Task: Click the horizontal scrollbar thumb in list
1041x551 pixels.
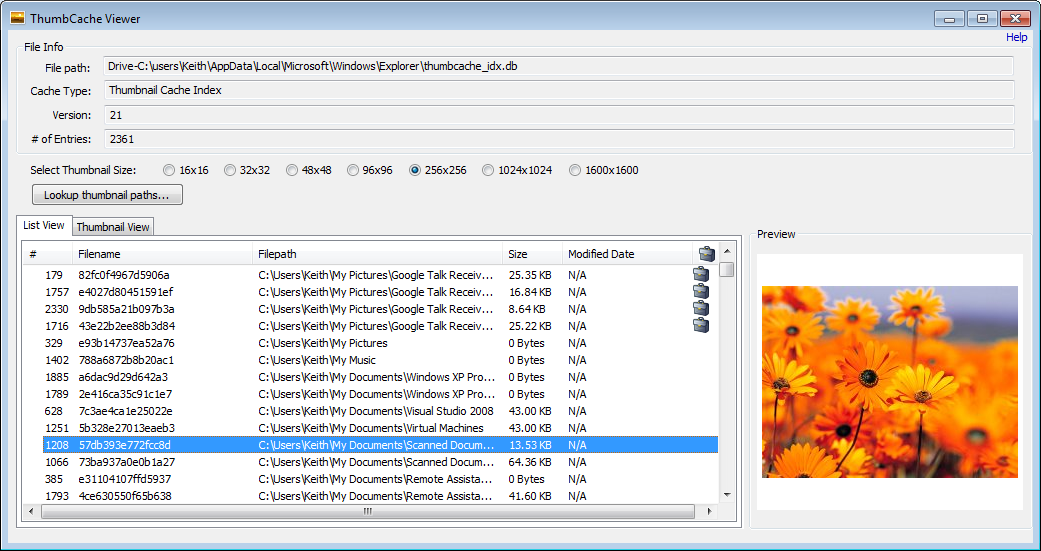Action: (367, 511)
